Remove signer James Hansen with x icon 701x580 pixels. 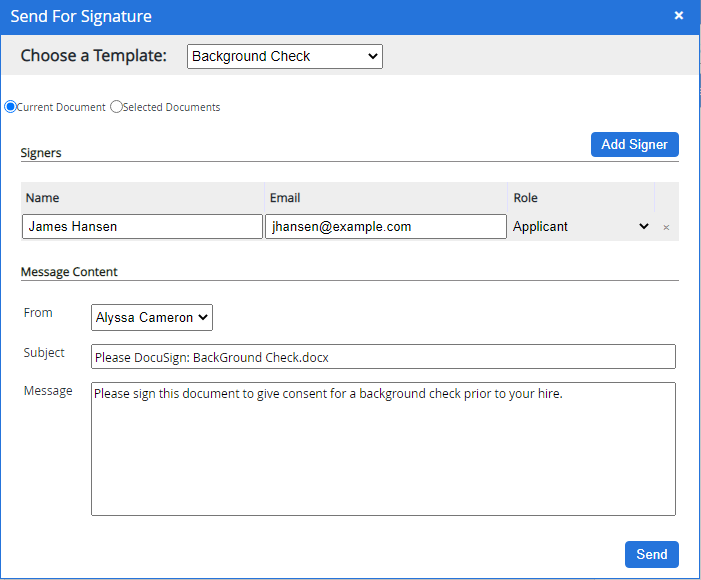(x=666, y=227)
